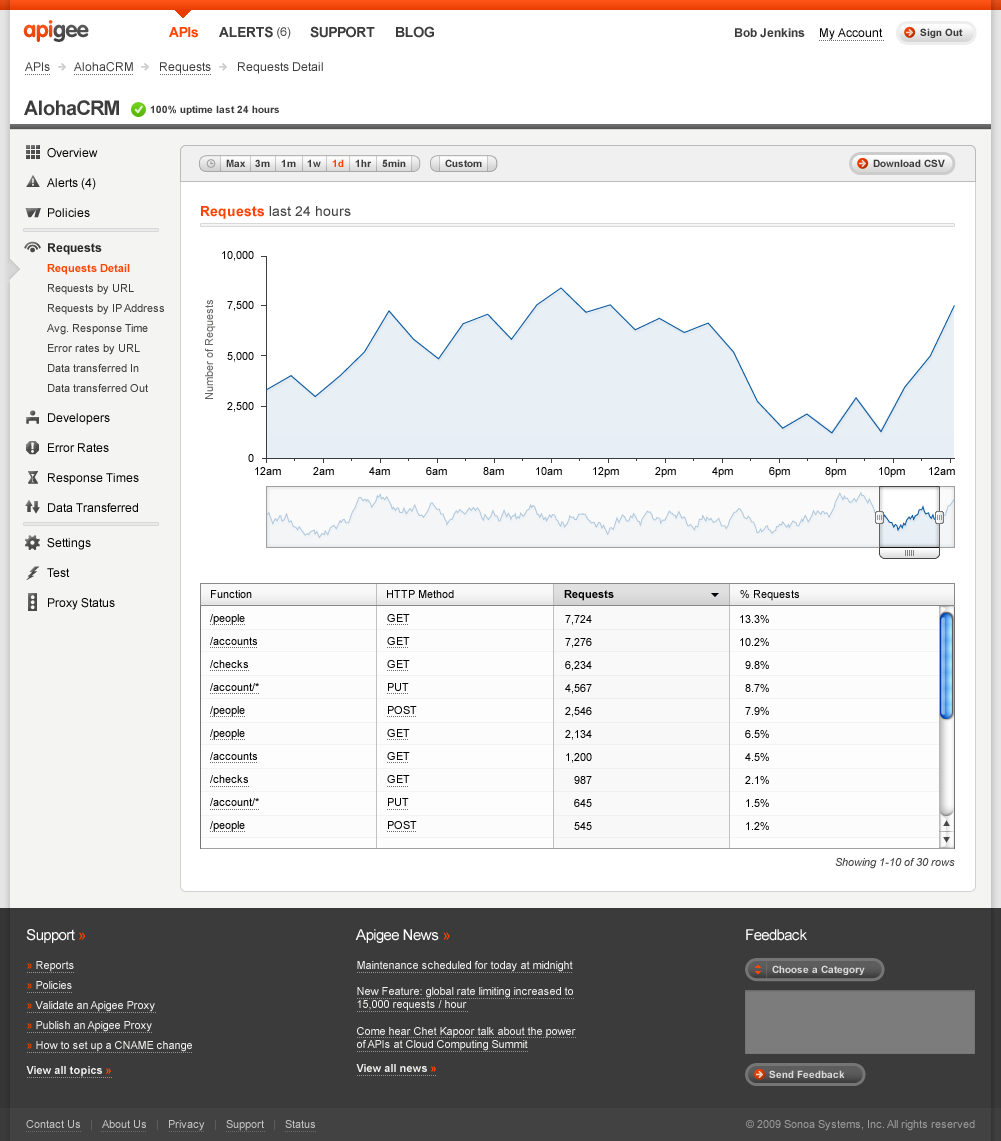Click the Requests column sort arrow
The width and height of the screenshot is (1001, 1141).
pyautogui.click(x=714, y=595)
